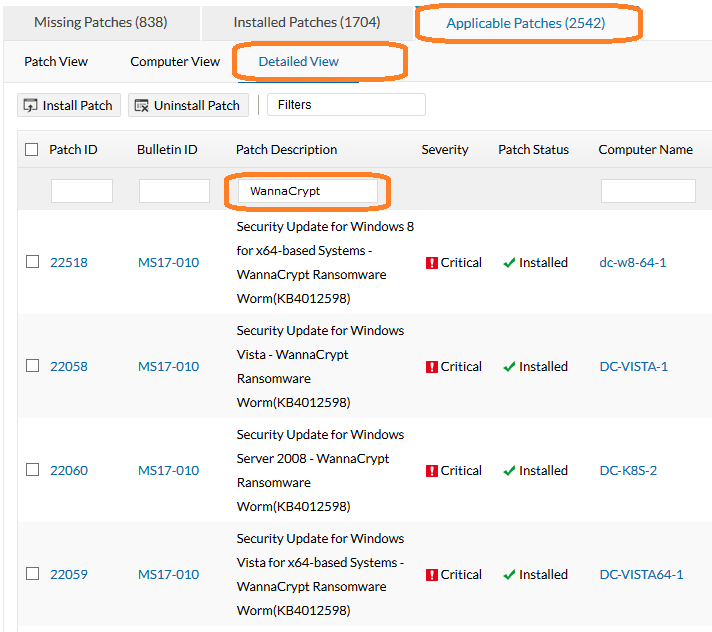The width and height of the screenshot is (712, 632).
Task: Click red Critical severity icon for patch 22060
Action: 431,471
